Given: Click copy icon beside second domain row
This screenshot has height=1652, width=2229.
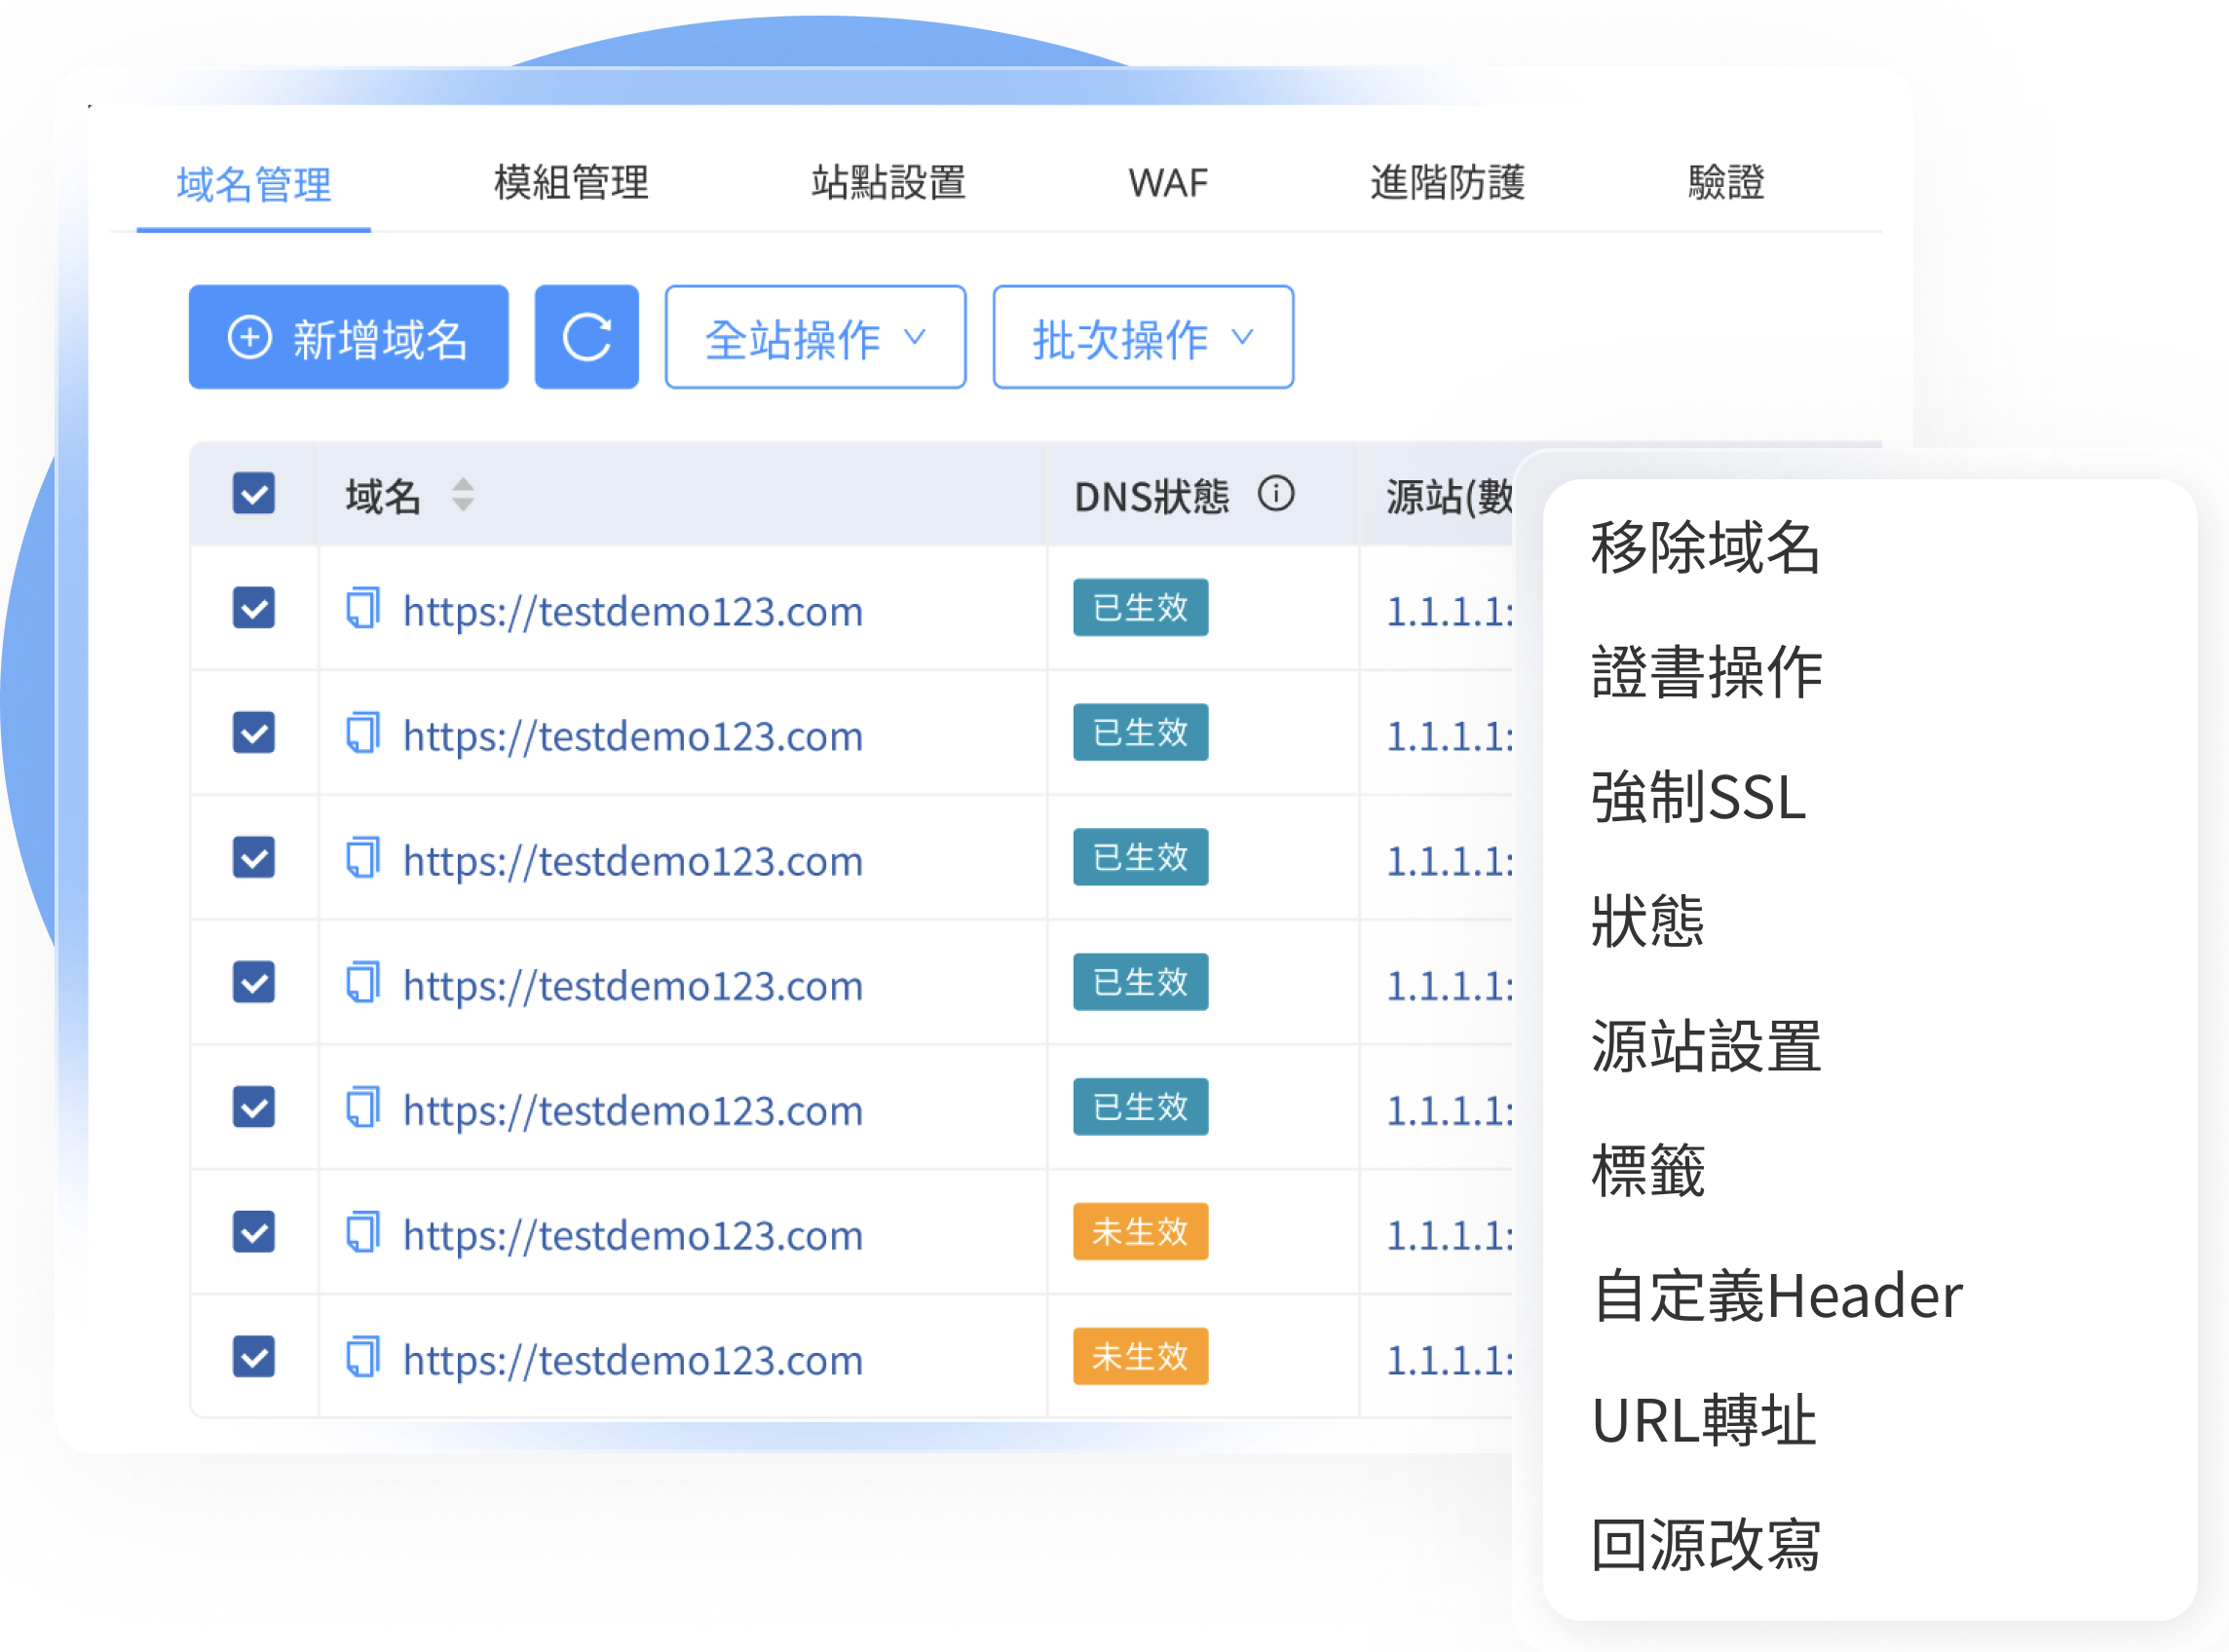Looking at the screenshot, I should click(x=363, y=733).
